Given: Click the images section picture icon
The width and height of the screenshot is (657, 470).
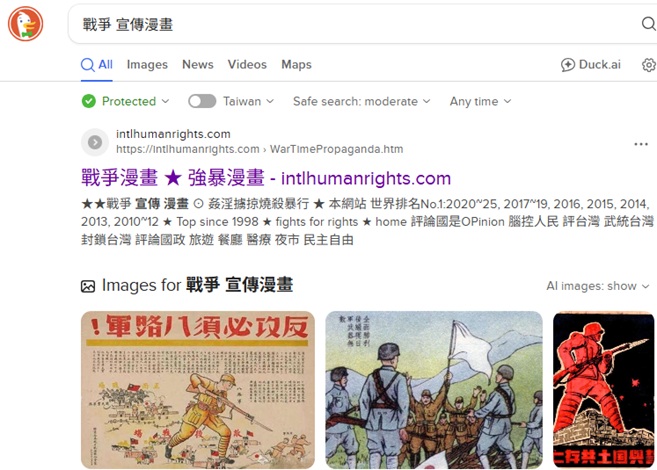Looking at the screenshot, I should click(88, 286).
